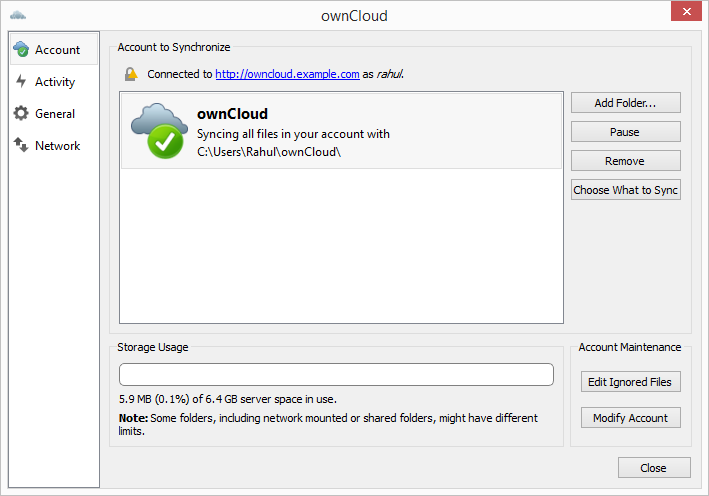The width and height of the screenshot is (709, 496).
Task: Click the ownCloud sync status cloud icon
Action: [x=158, y=130]
